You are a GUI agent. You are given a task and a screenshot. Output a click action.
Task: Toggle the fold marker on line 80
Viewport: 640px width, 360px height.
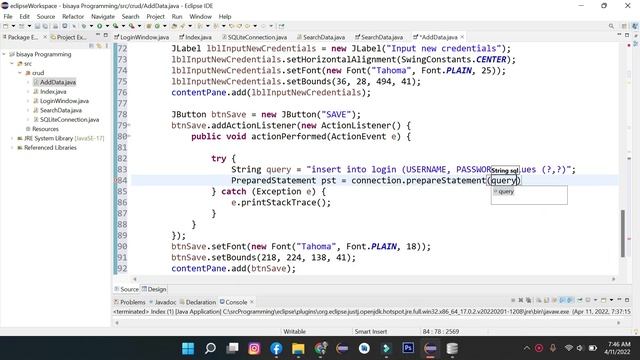[129, 136]
